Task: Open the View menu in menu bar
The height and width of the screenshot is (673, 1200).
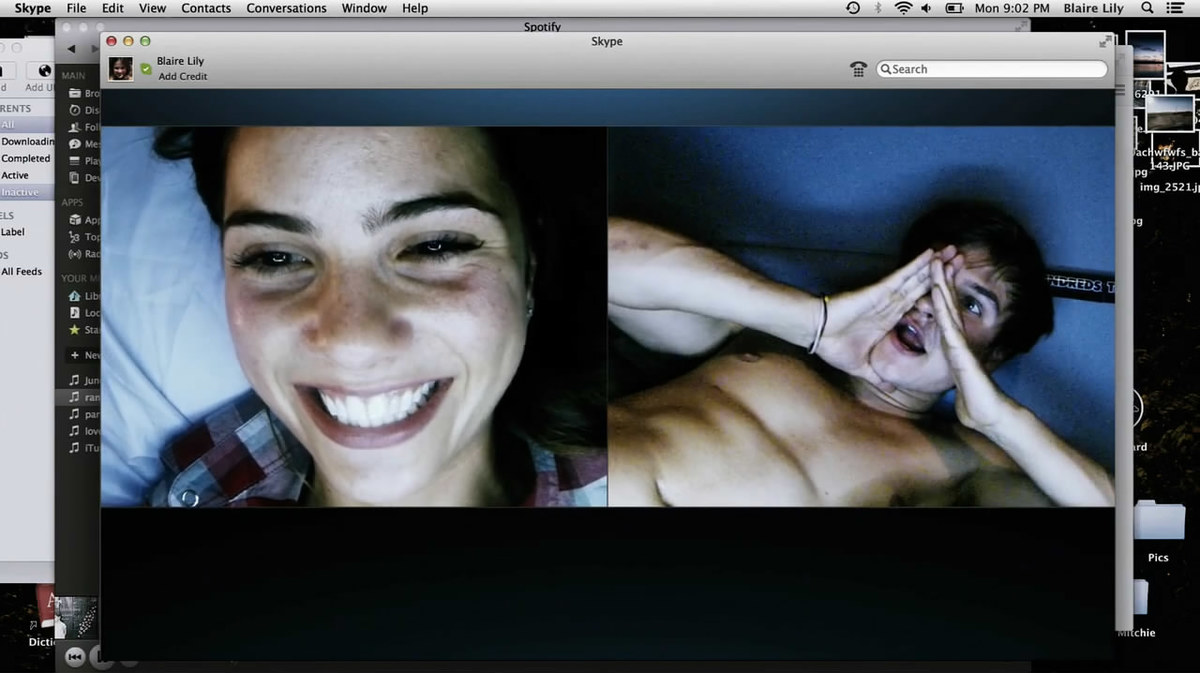Action: (x=153, y=8)
